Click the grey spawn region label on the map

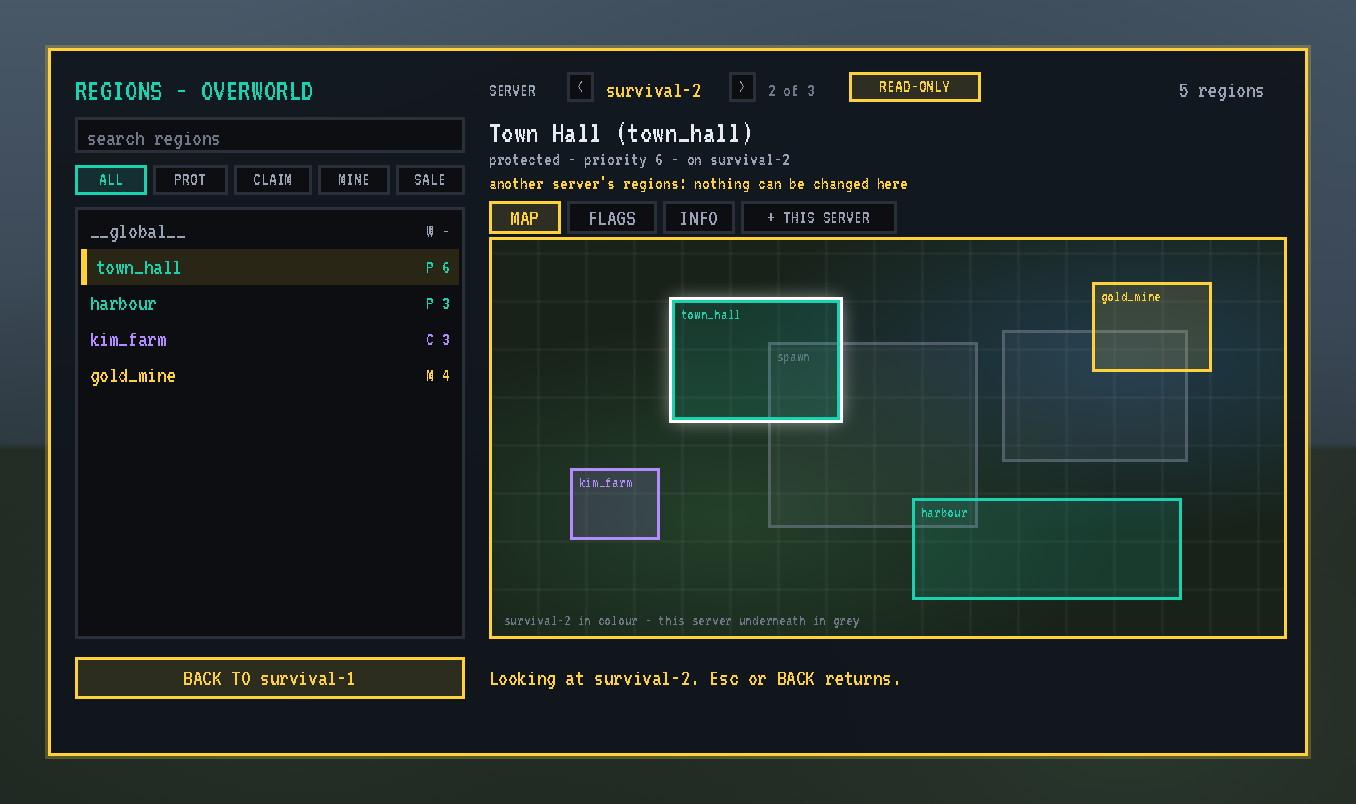[x=794, y=357]
